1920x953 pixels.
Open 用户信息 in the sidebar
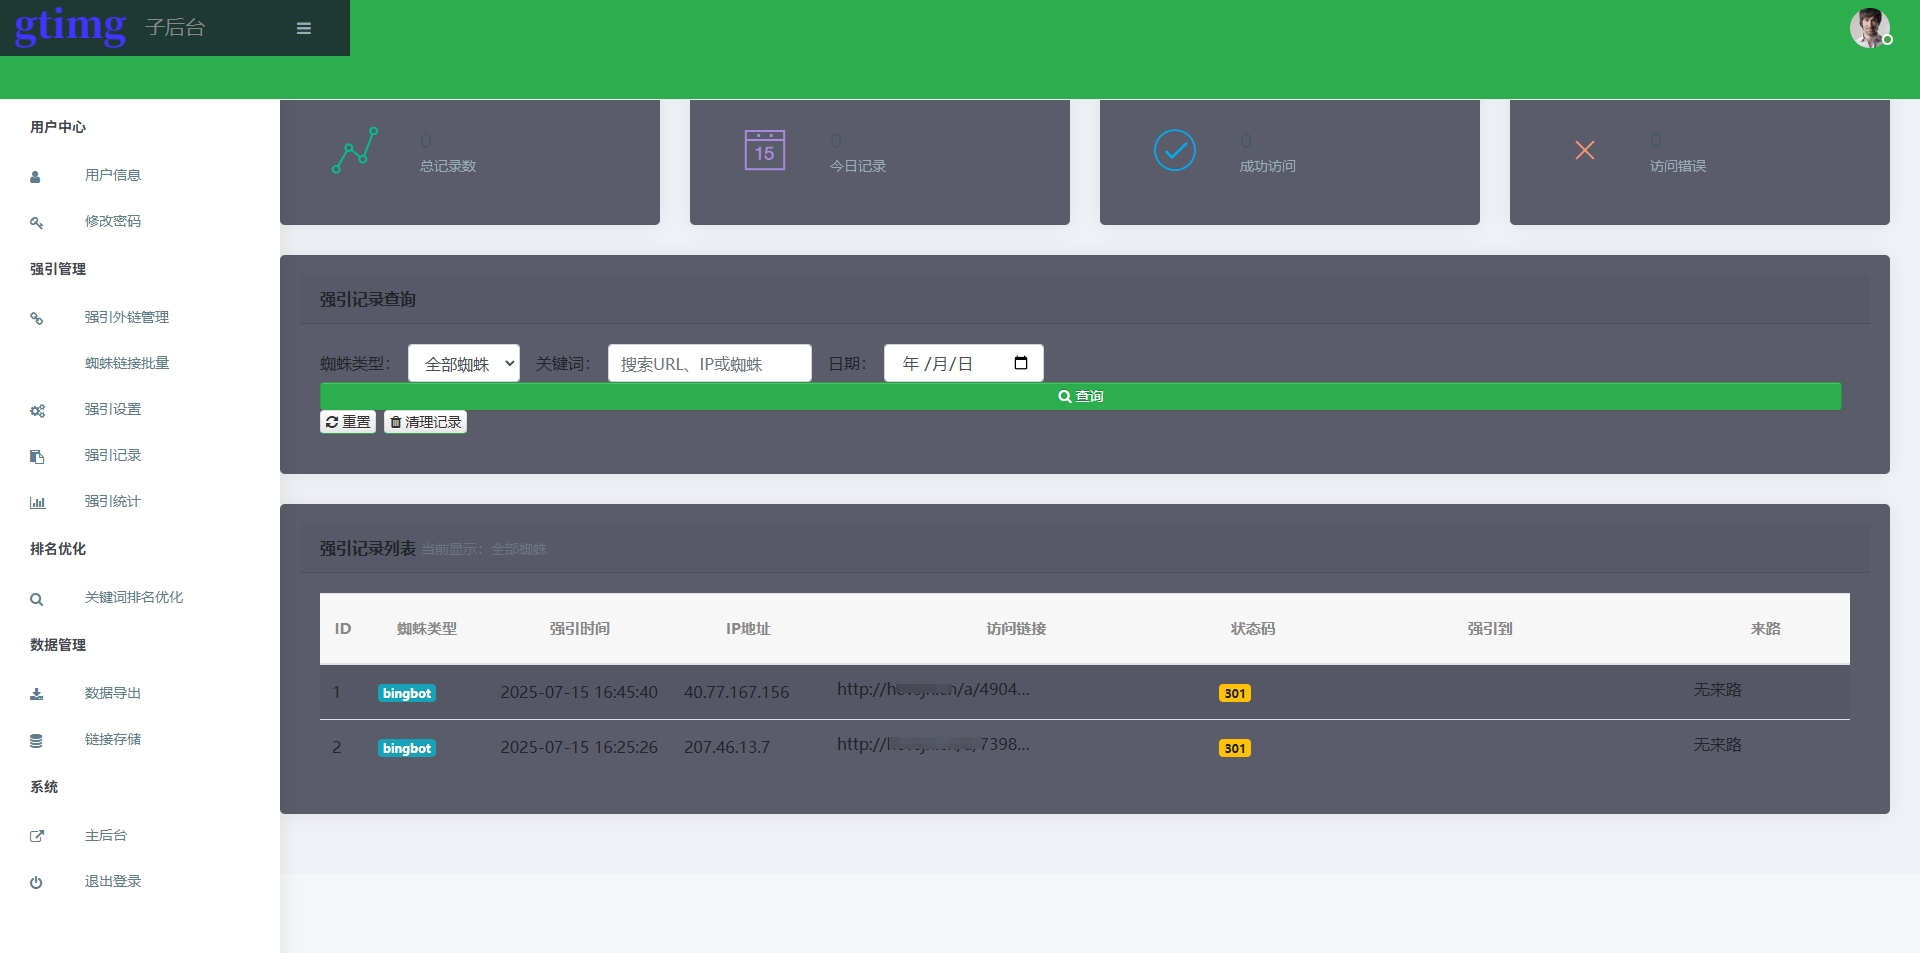coord(113,175)
